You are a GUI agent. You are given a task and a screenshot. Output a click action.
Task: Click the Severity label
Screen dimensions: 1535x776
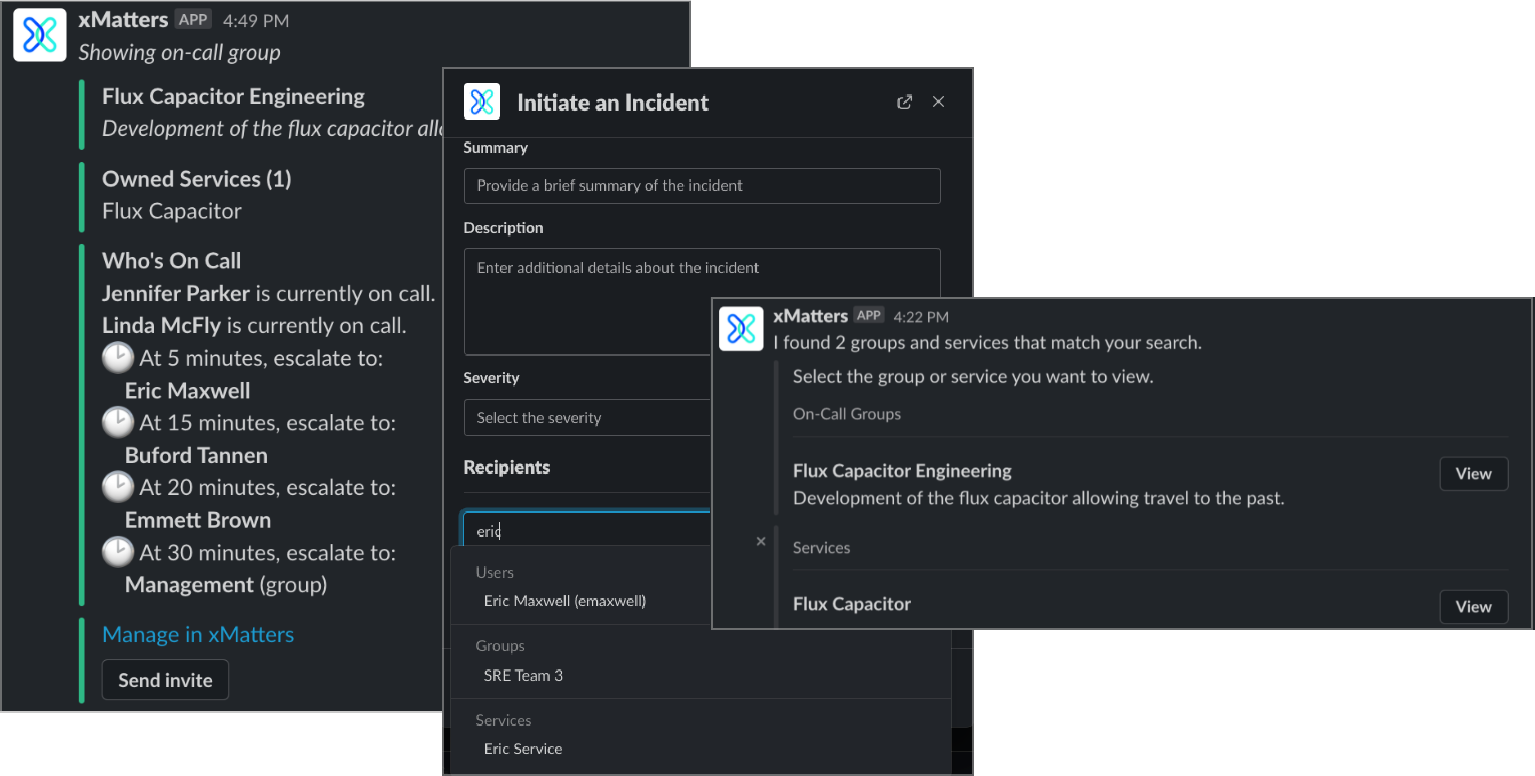[491, 378]
